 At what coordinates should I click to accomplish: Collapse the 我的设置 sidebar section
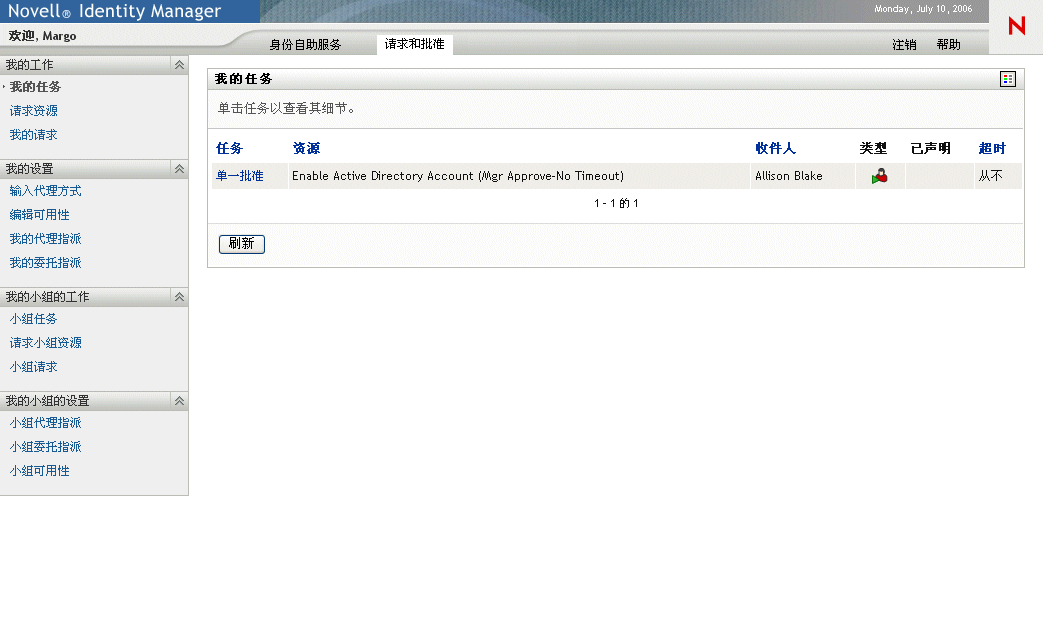(178, 168)
